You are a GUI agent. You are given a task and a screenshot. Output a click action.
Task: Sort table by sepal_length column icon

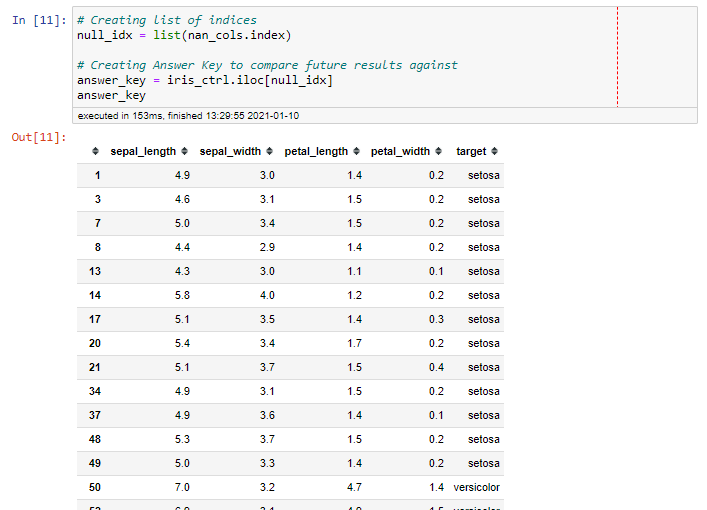click(x=184, y=152)
